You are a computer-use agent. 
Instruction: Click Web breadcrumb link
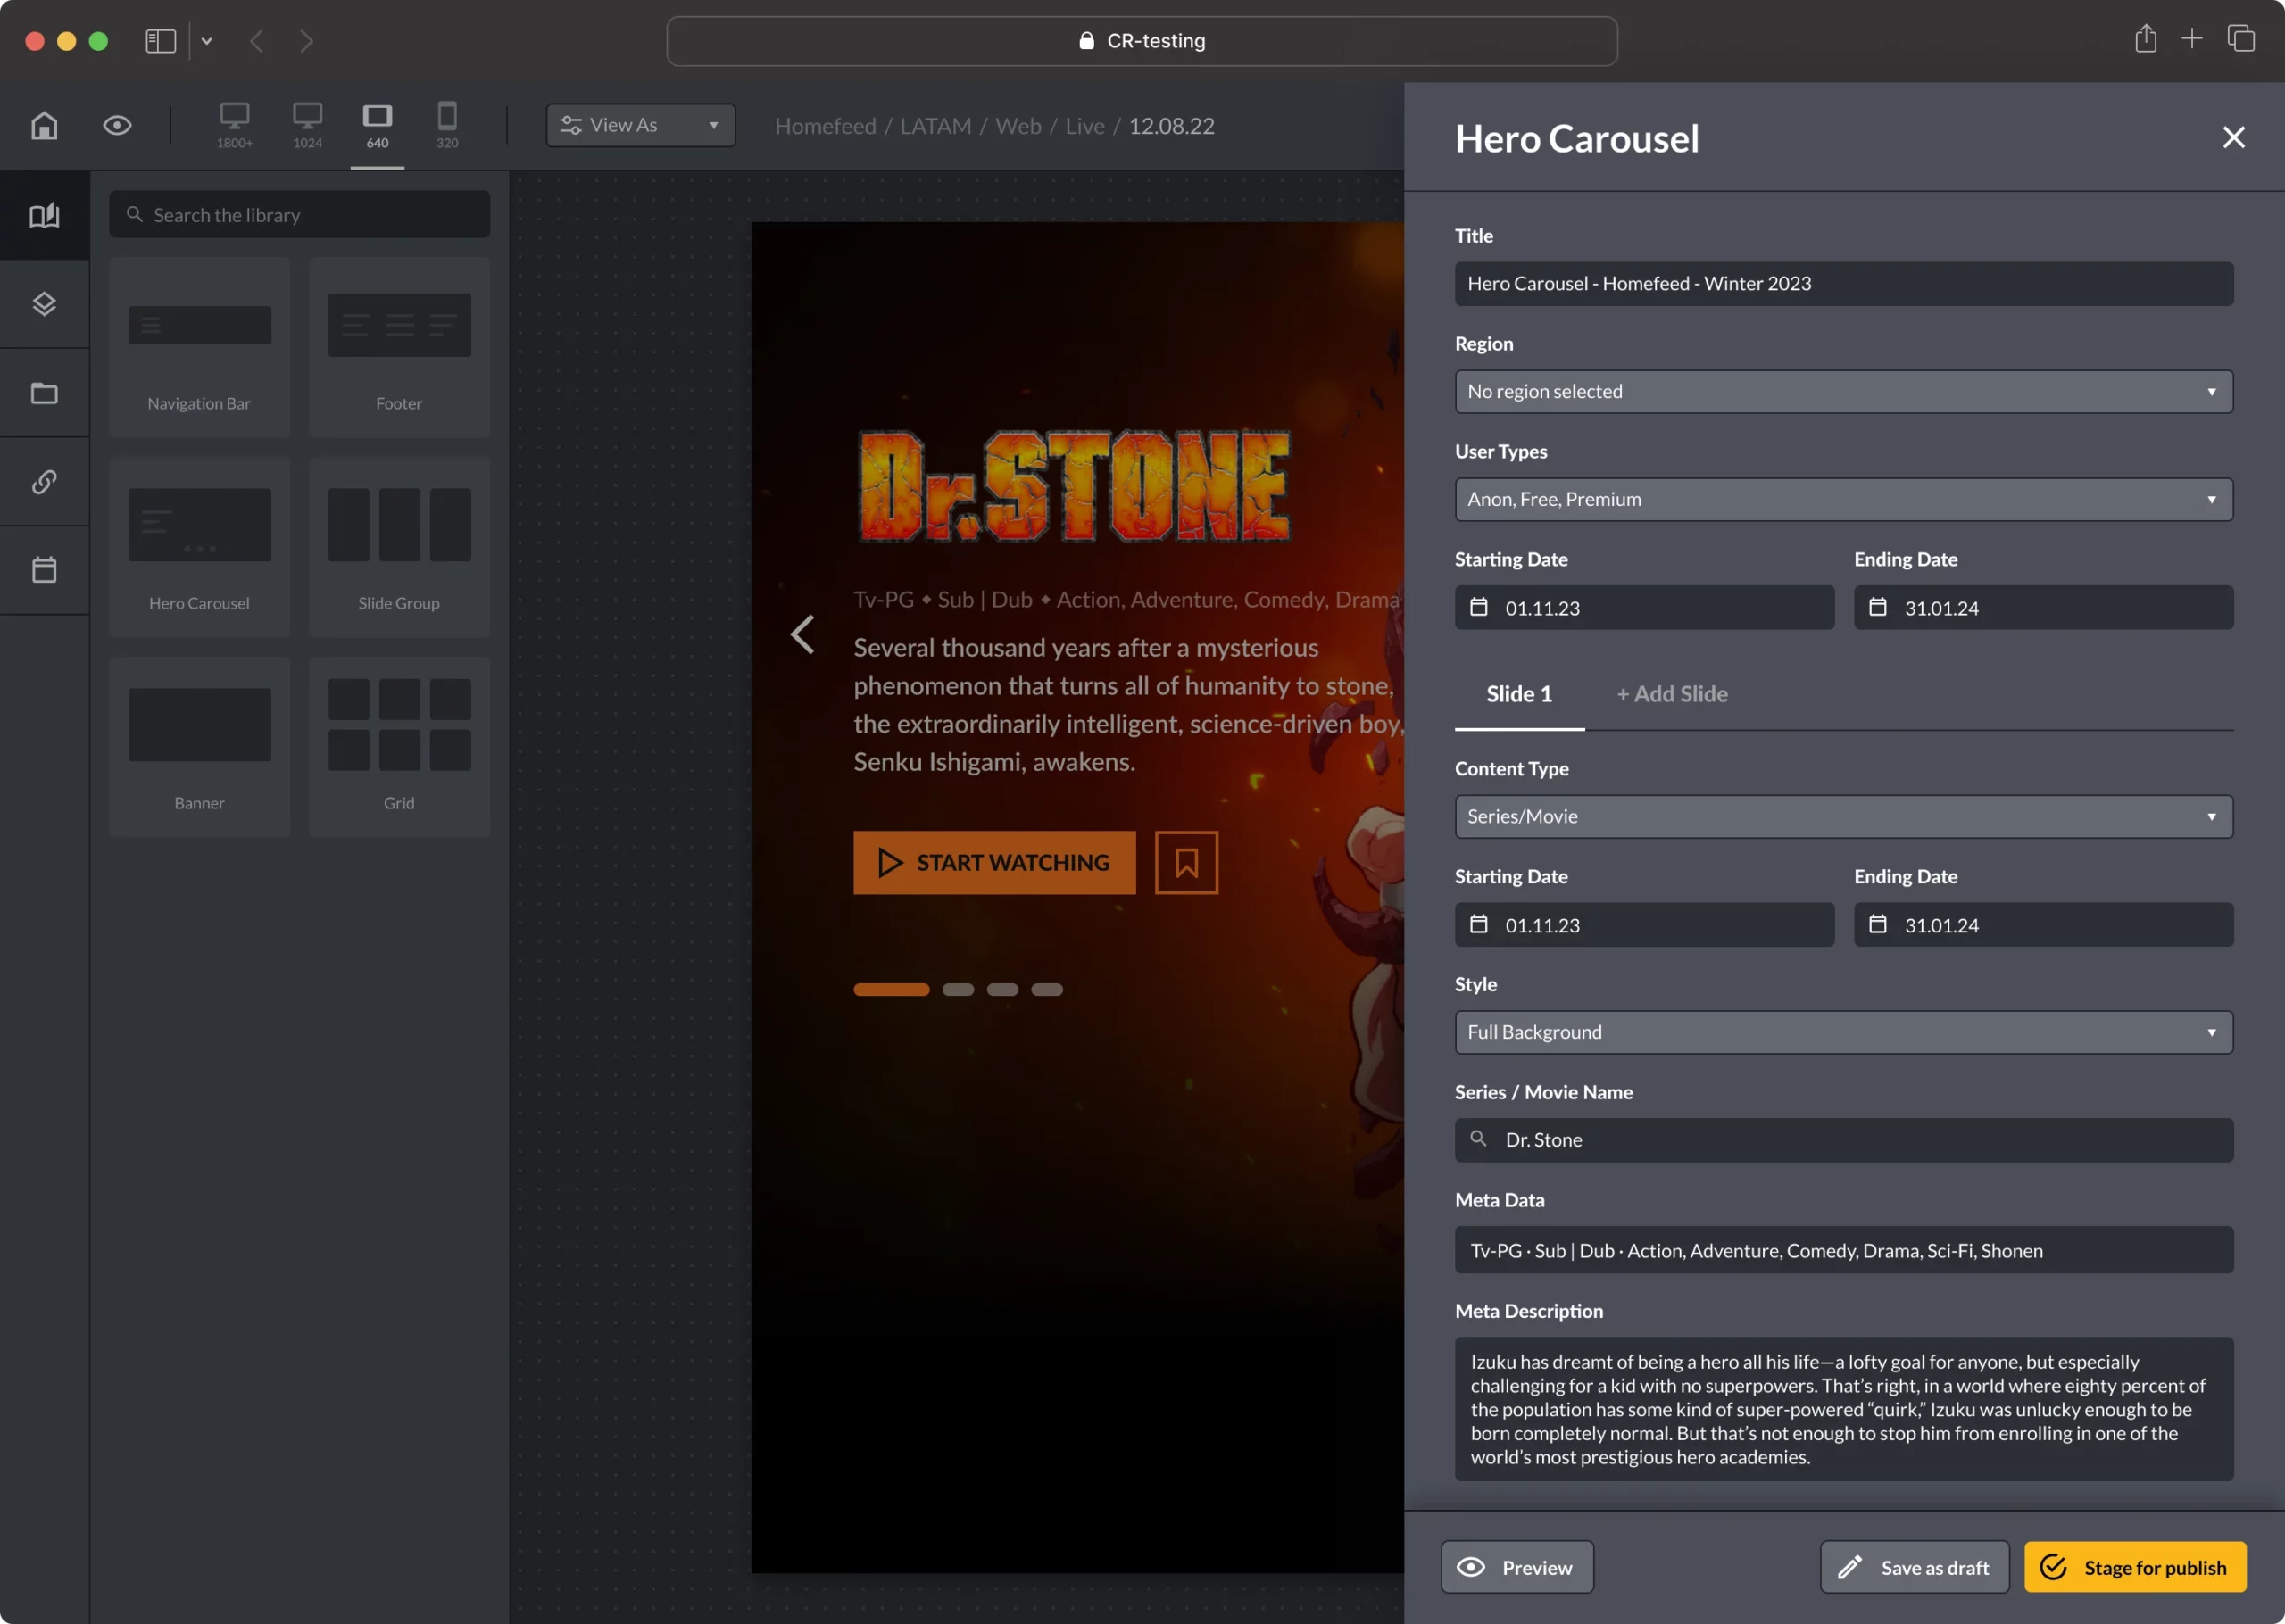[1018, 126]
